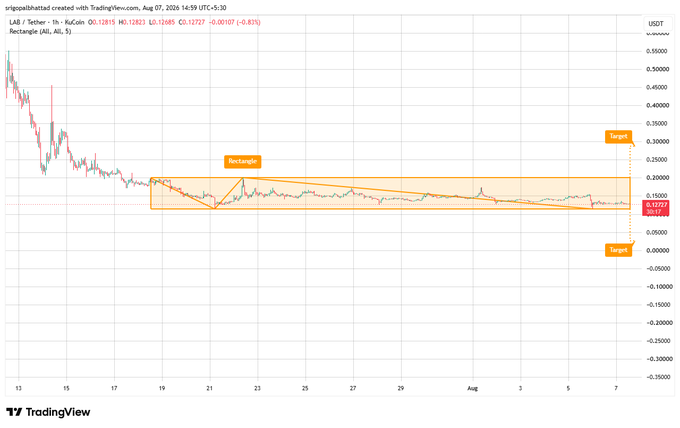Click the TradingView logo at bottom
680x428 pixels.
(x=48, y=412)
